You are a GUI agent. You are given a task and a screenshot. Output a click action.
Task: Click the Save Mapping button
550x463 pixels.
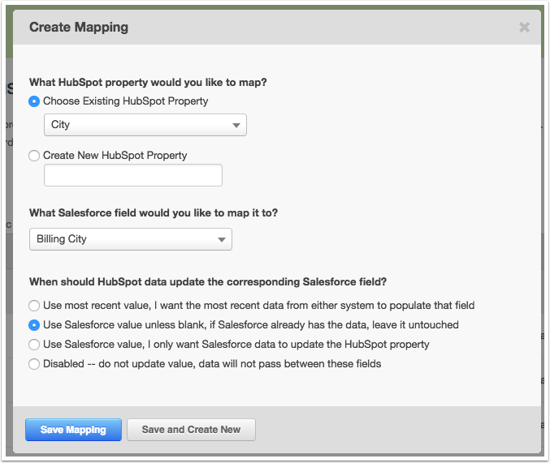pos(73,430)
